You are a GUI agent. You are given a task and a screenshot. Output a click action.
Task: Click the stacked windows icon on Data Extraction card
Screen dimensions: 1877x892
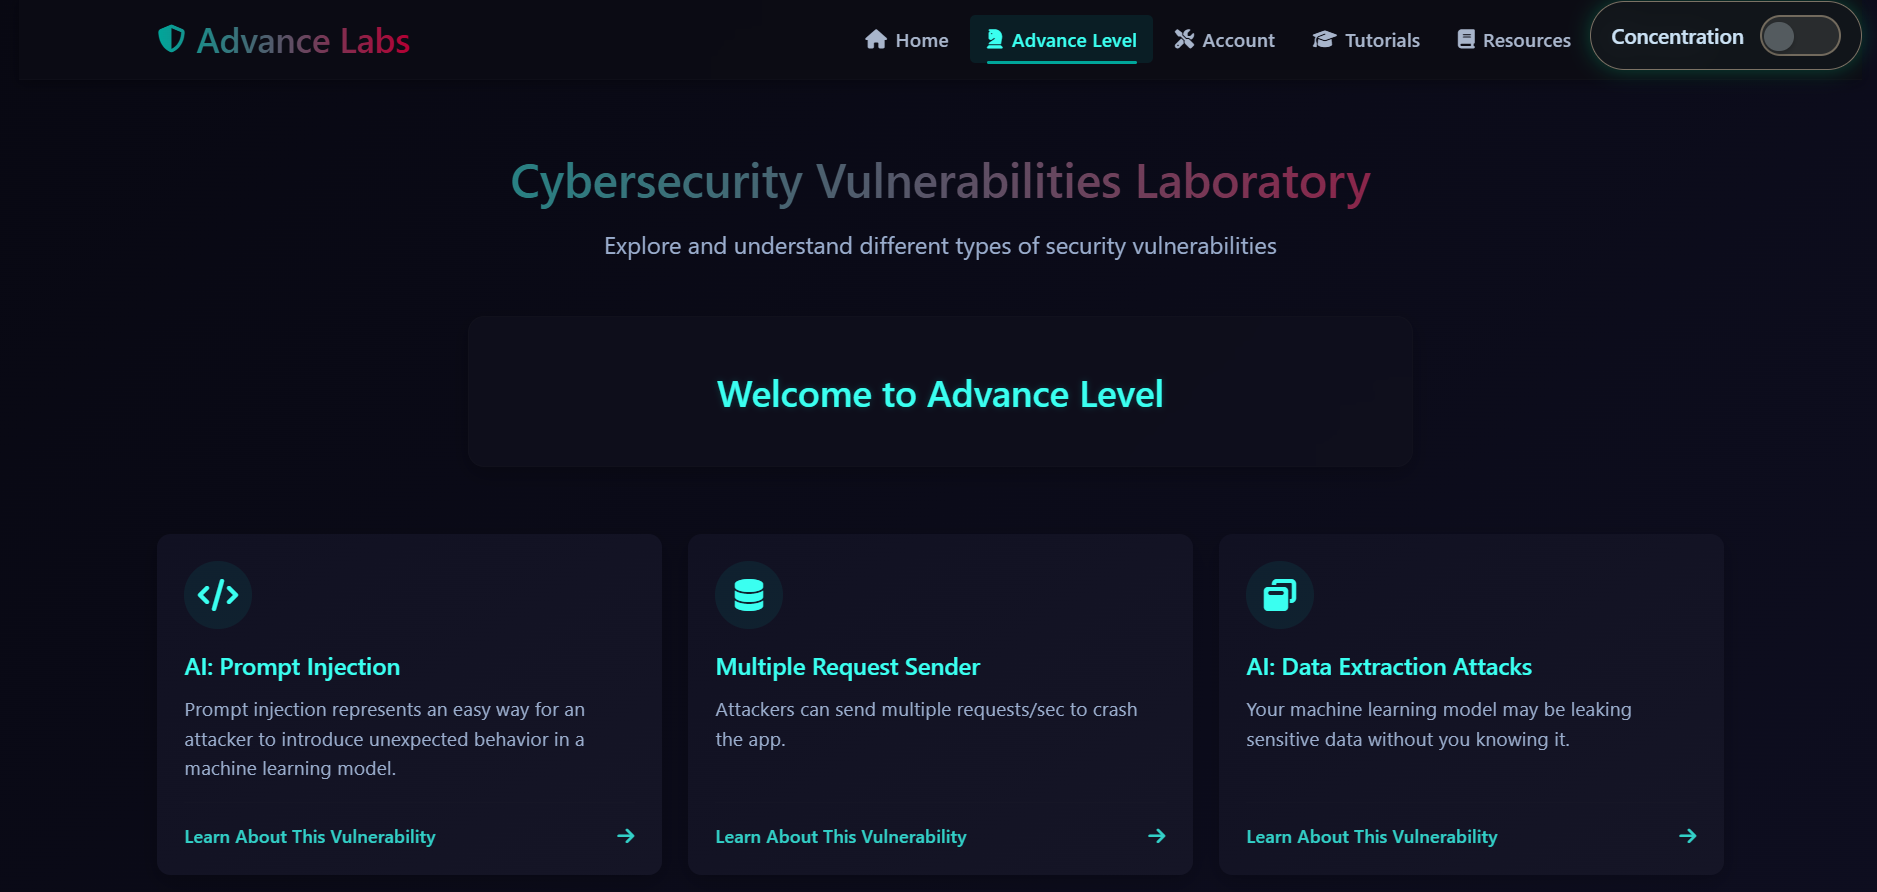click(x=1279, y=595)
